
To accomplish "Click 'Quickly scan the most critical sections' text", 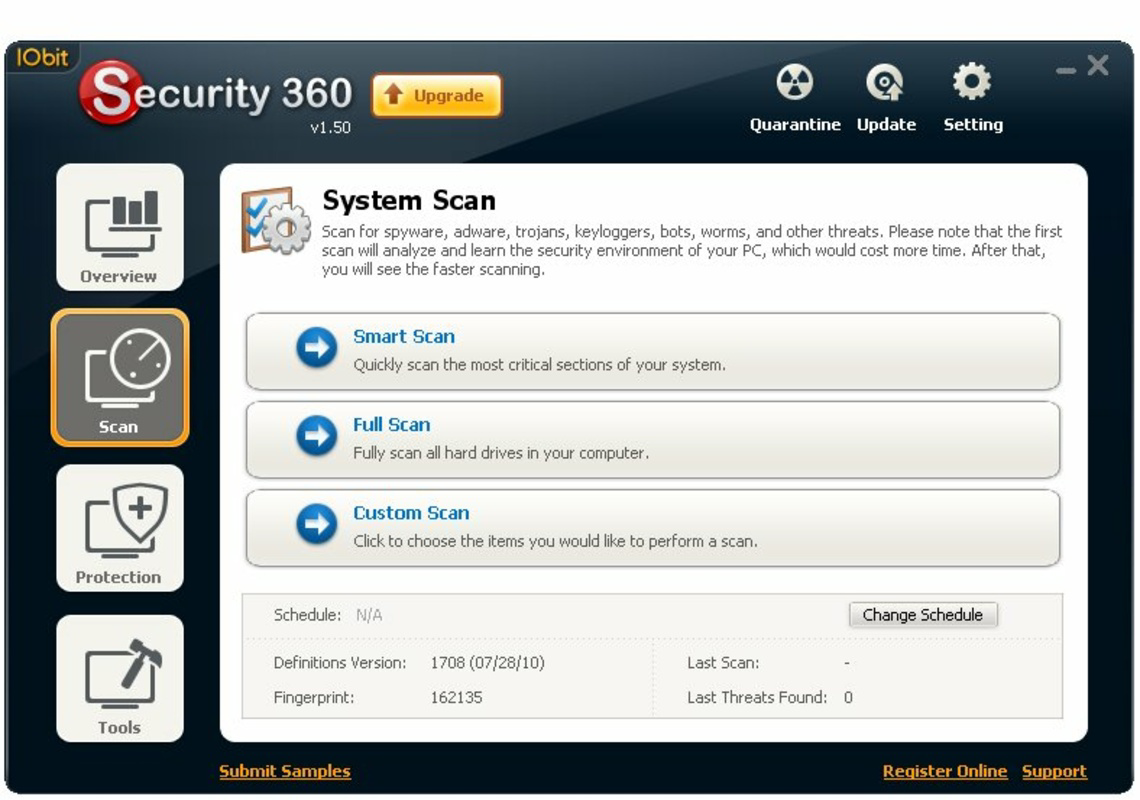I will [x=539, y=364].
